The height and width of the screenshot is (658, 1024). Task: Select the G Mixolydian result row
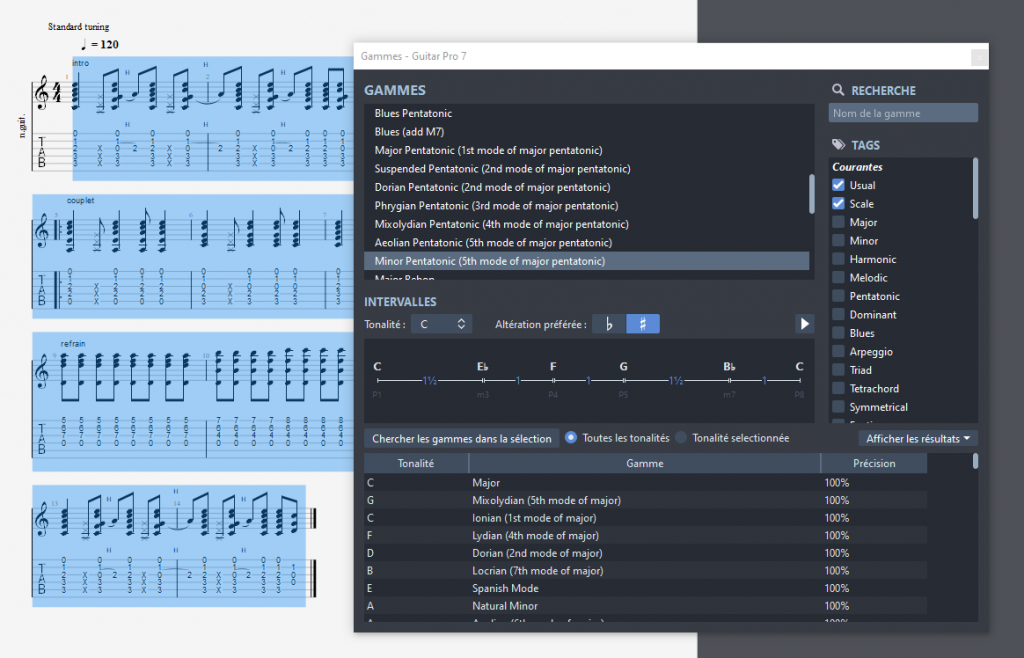point(546,500)
